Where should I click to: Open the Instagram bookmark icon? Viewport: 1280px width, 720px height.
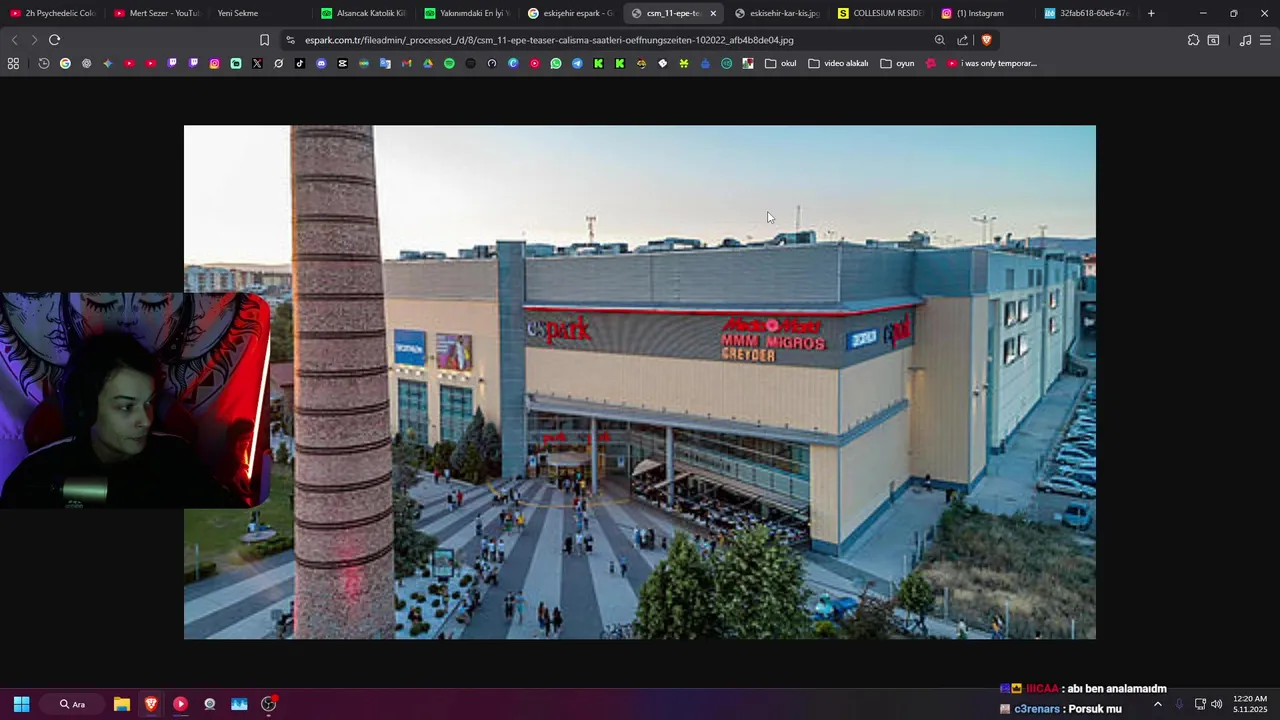[x=214, y=63]
